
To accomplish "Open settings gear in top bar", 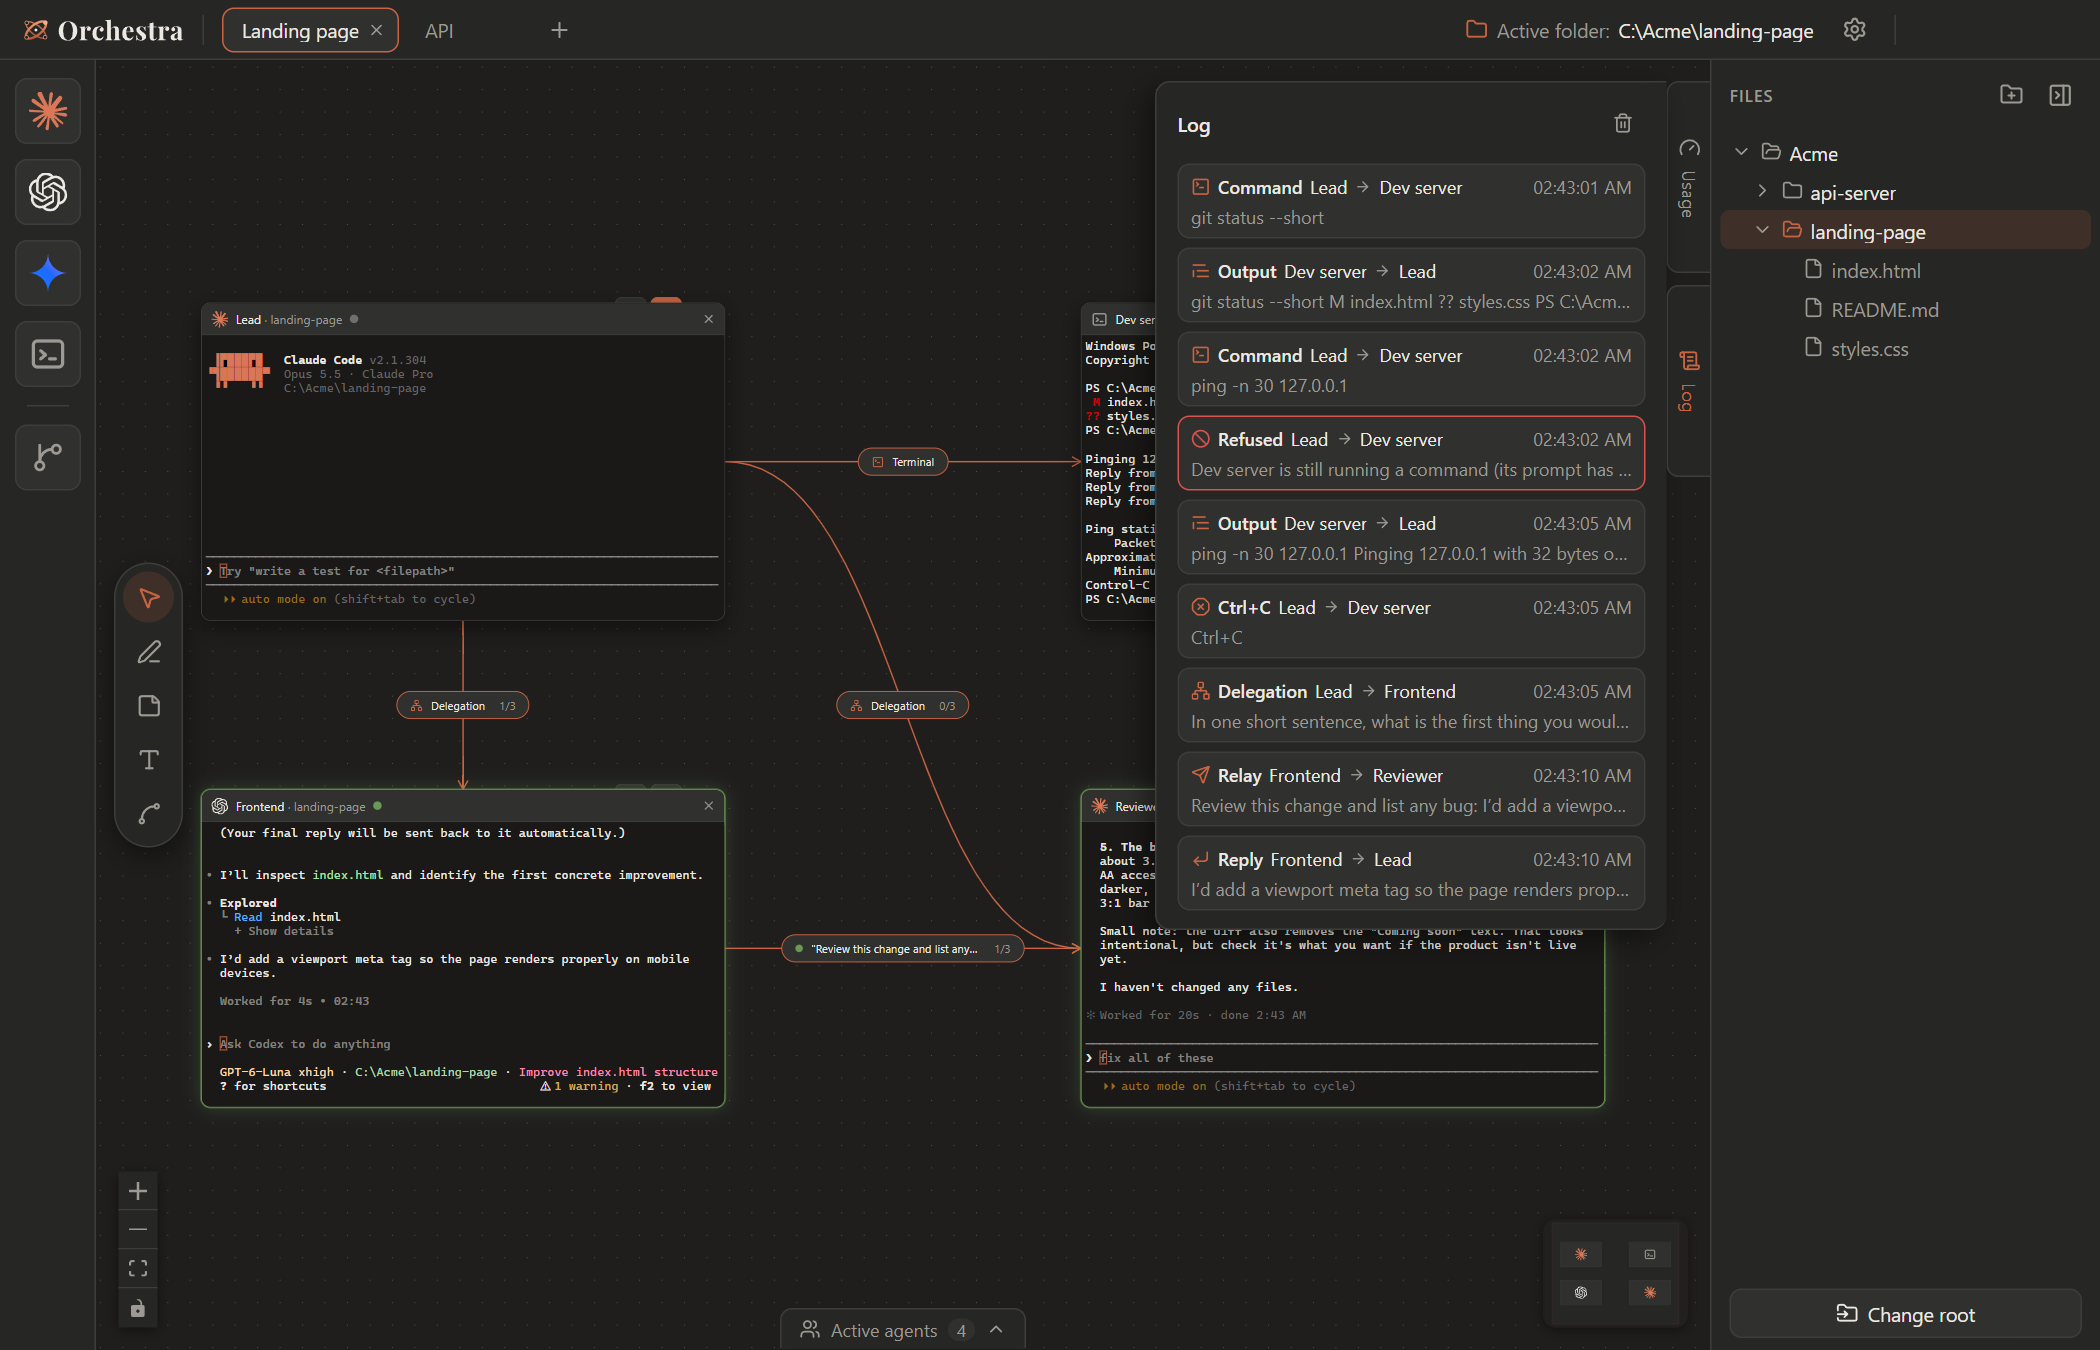I will 1855,30.
